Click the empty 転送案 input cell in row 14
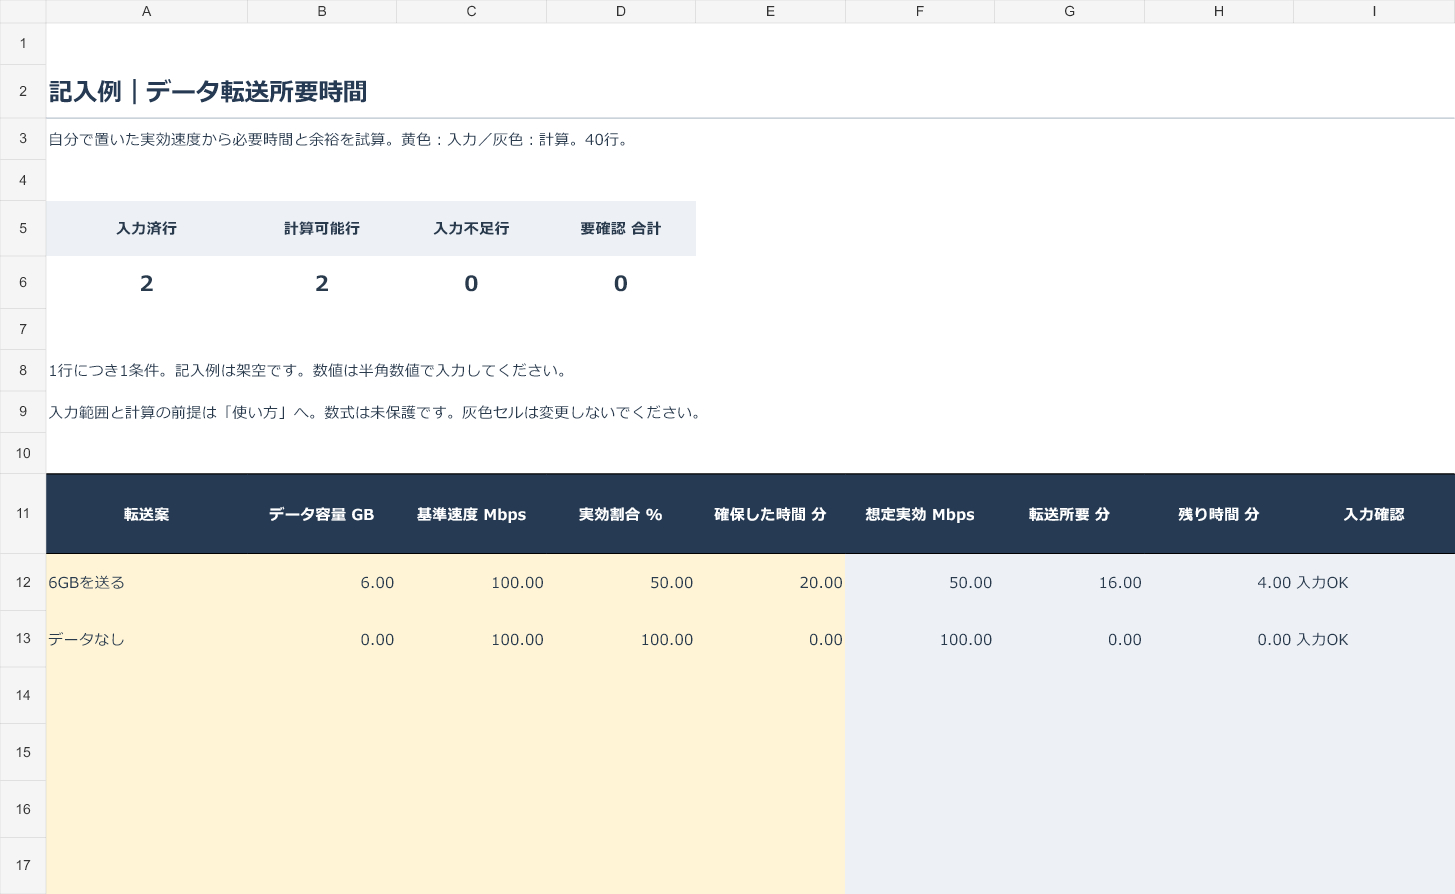The width and height of the screenshot is (1455, 894). 146,695
